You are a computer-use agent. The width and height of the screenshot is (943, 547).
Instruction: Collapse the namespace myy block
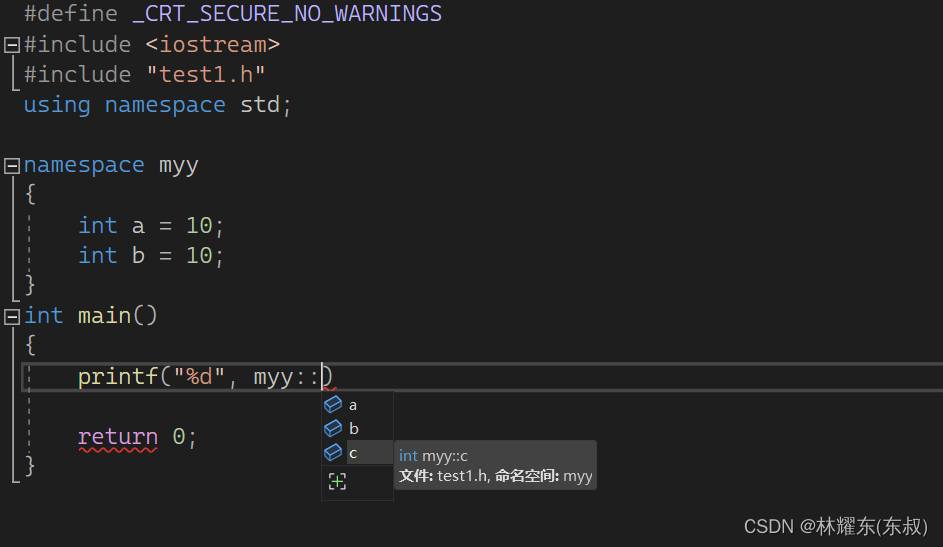point(11,166)
